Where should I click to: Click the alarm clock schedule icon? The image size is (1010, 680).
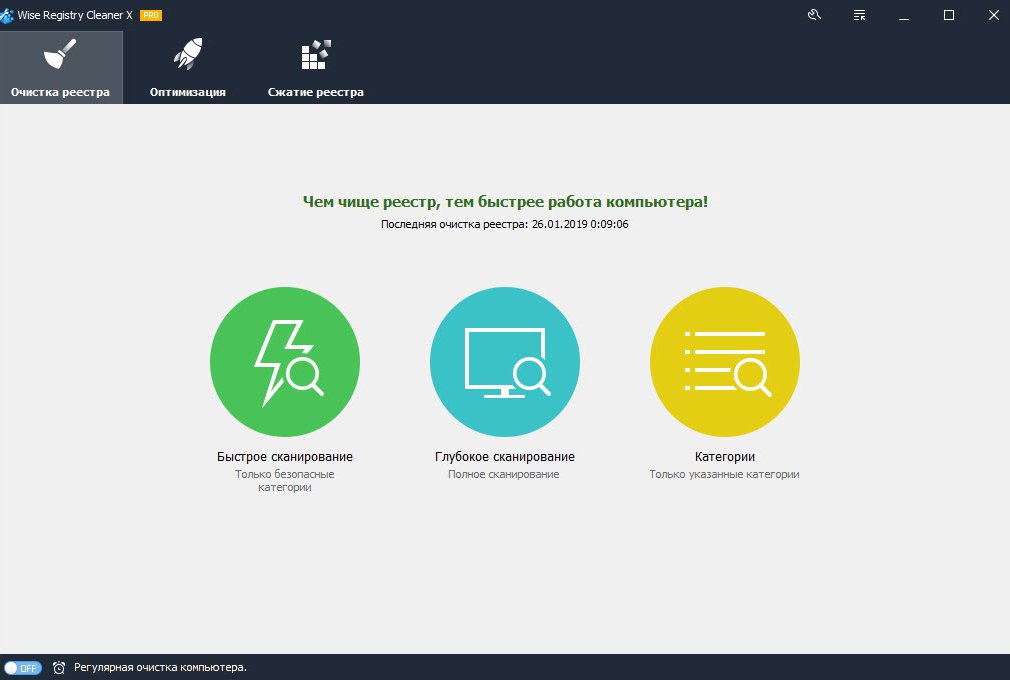[x=59, y=668]
